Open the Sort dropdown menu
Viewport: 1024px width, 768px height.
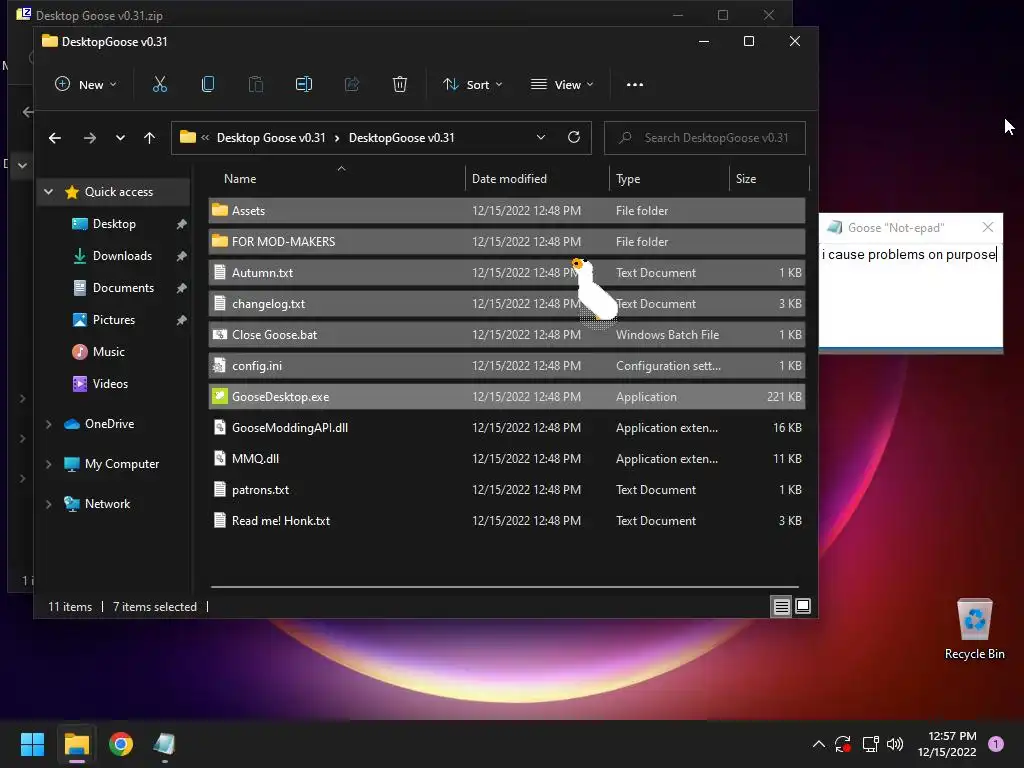[472, 84]
